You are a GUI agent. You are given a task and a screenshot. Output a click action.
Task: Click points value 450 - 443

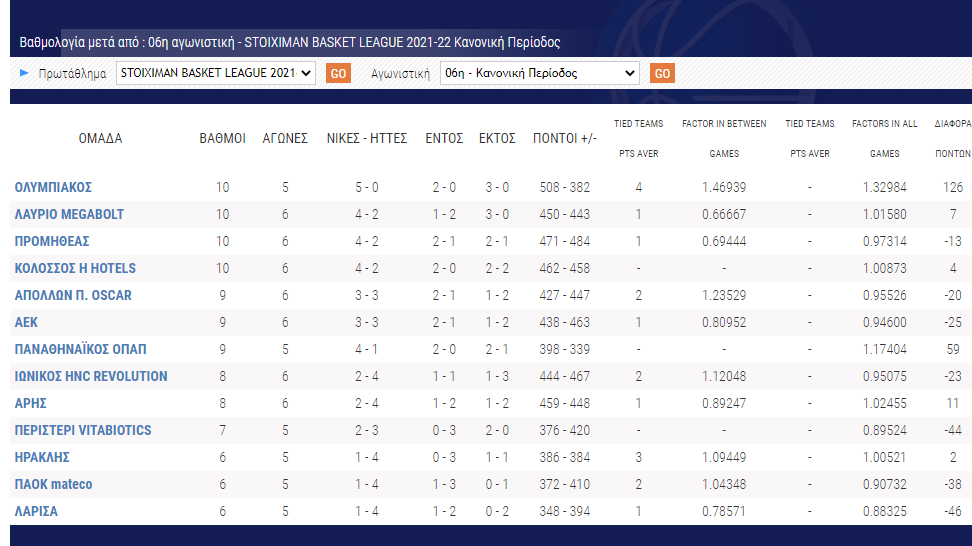pos(565,214)
